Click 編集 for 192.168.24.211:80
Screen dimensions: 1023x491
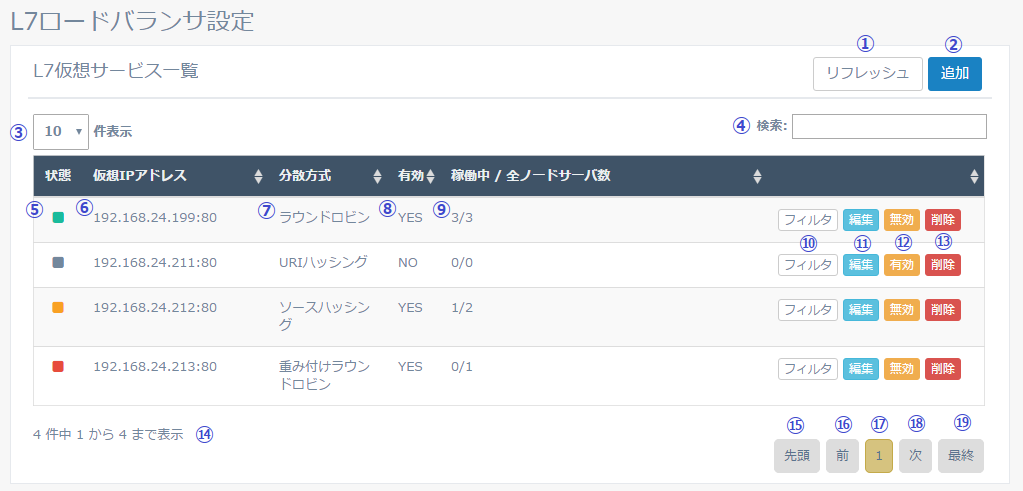tap(861, 265)
